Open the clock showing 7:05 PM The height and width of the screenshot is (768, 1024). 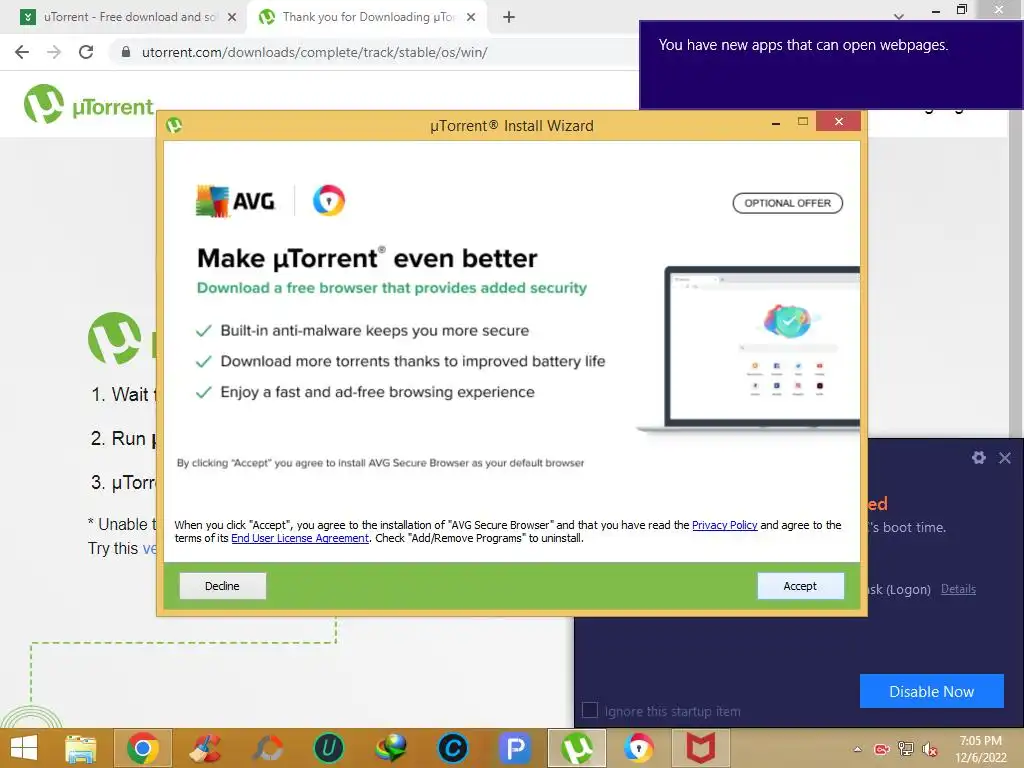980,749
